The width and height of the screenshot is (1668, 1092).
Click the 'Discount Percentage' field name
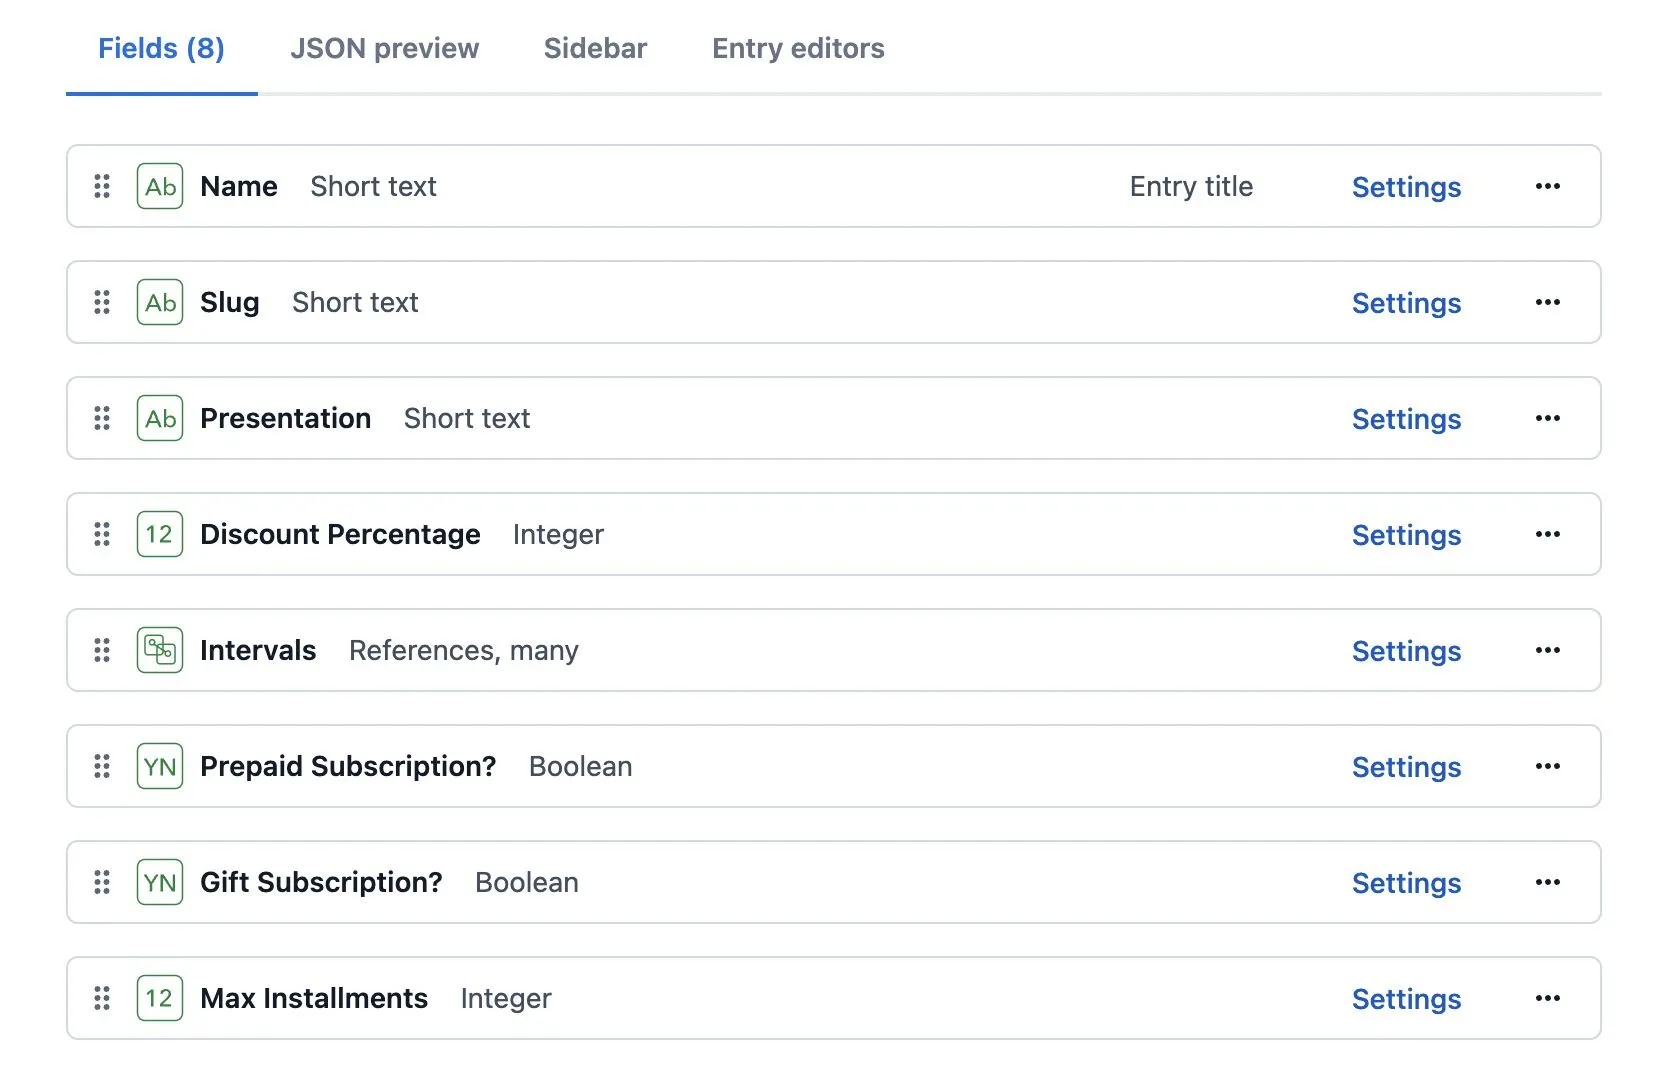[340, 534]
